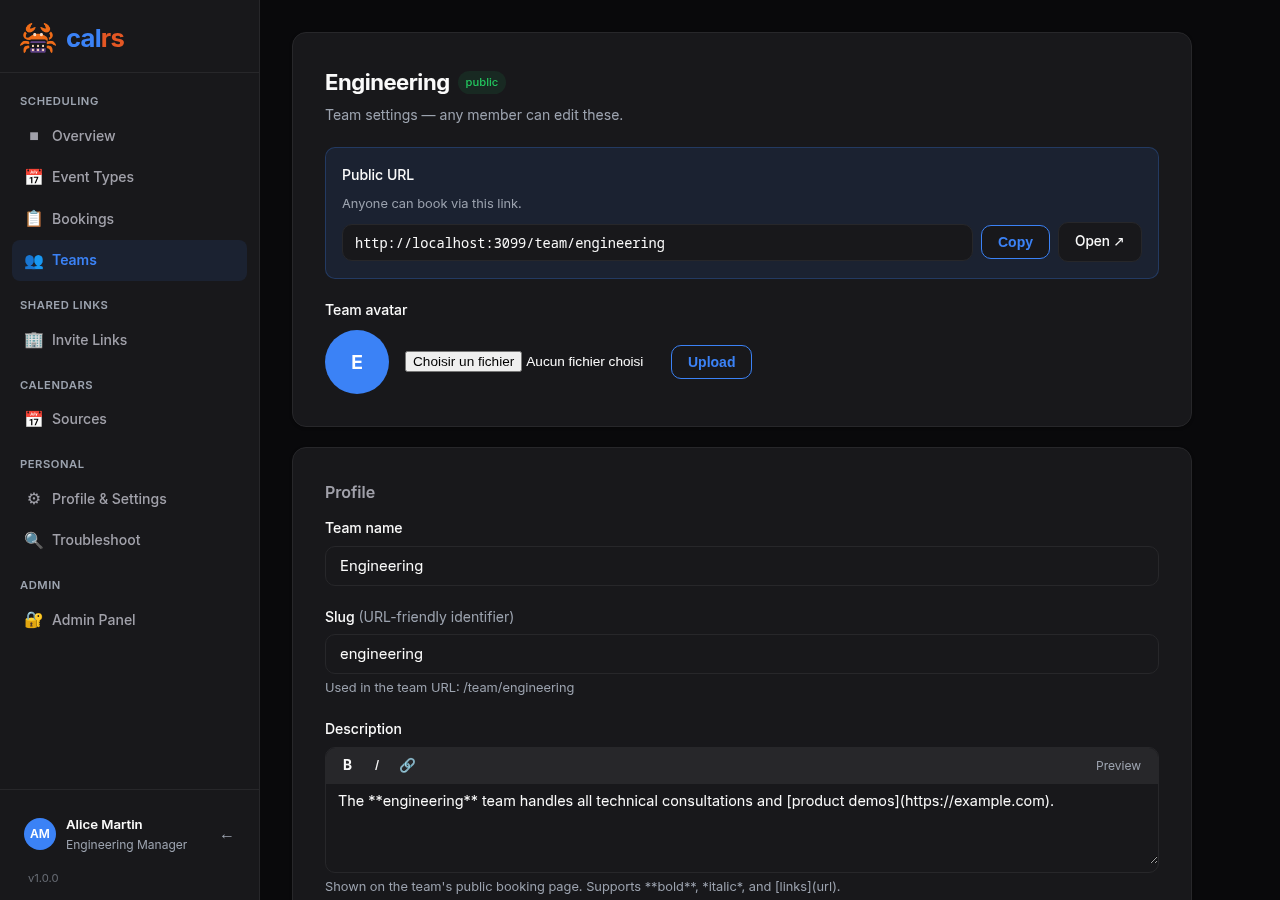Upload the team avatar
Screen dimensions: 1280x900
click(710, 362)
